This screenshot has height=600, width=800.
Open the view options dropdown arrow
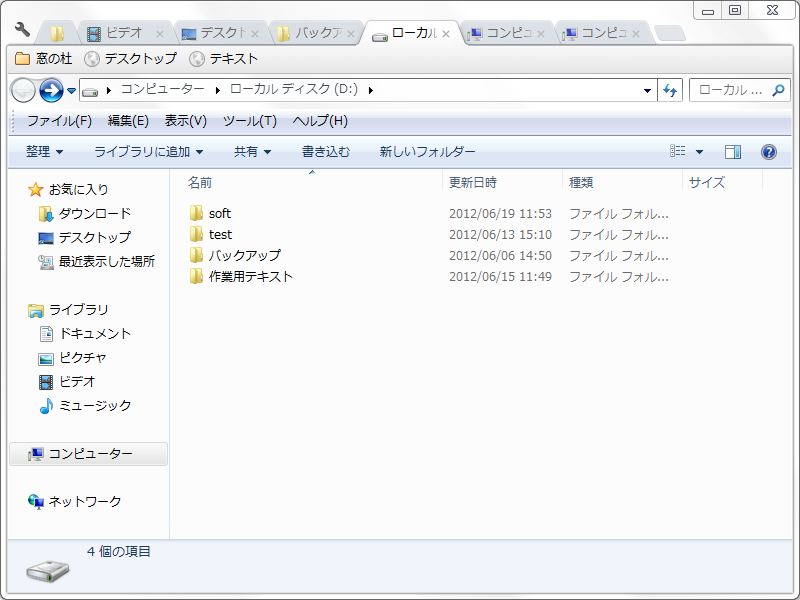pos(699,152)
